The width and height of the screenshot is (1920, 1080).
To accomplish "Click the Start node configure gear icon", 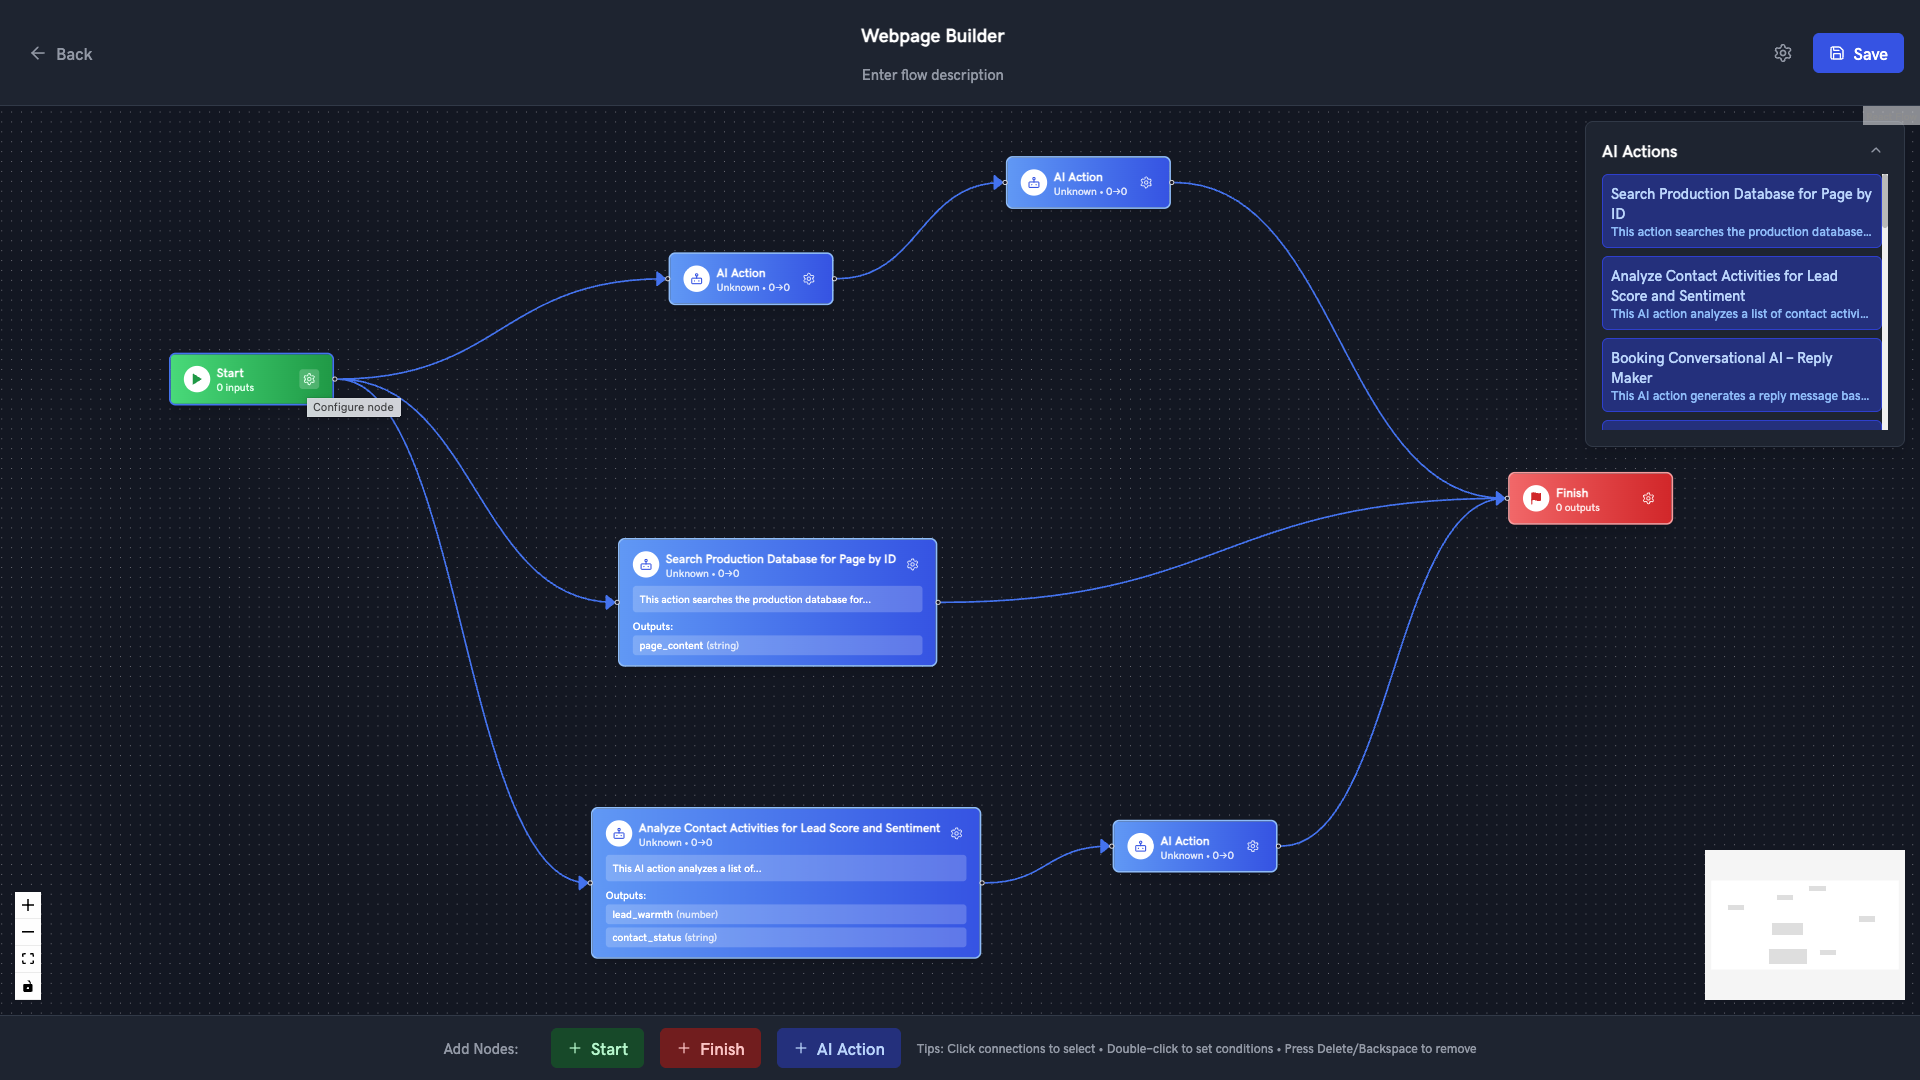I will pos(309,379).
